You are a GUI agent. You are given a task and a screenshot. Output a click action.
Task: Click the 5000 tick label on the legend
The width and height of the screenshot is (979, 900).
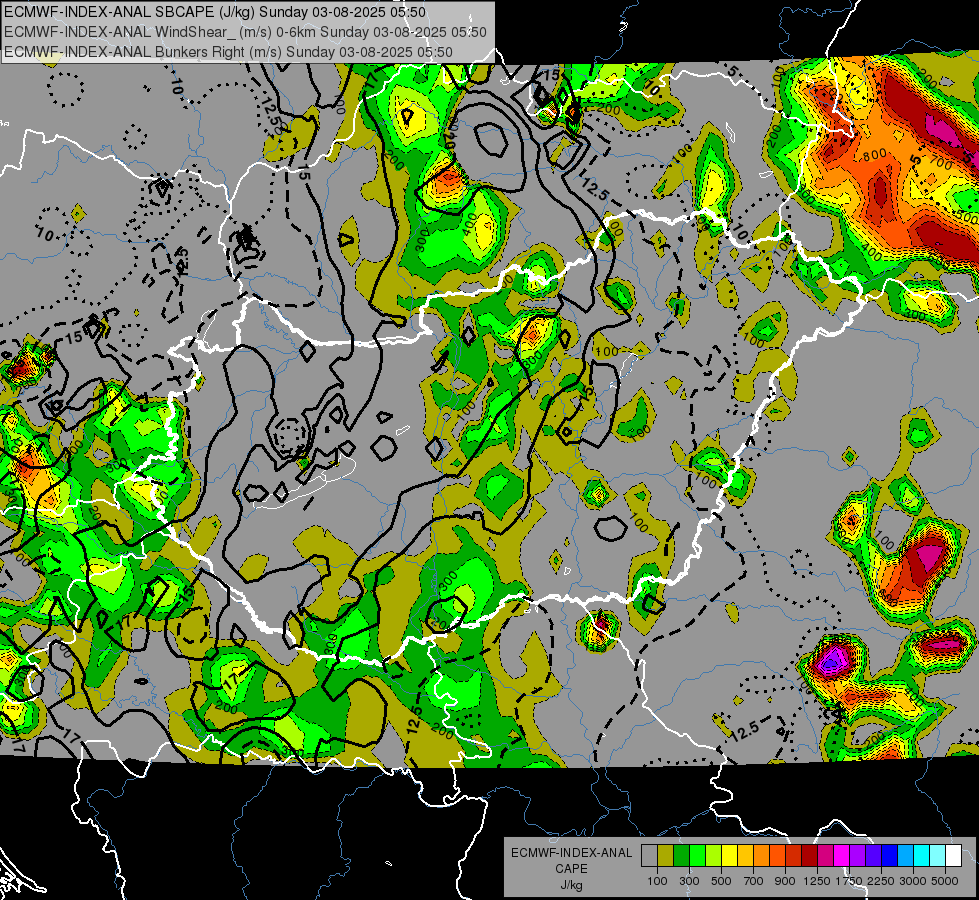click(x=945, y=881)
